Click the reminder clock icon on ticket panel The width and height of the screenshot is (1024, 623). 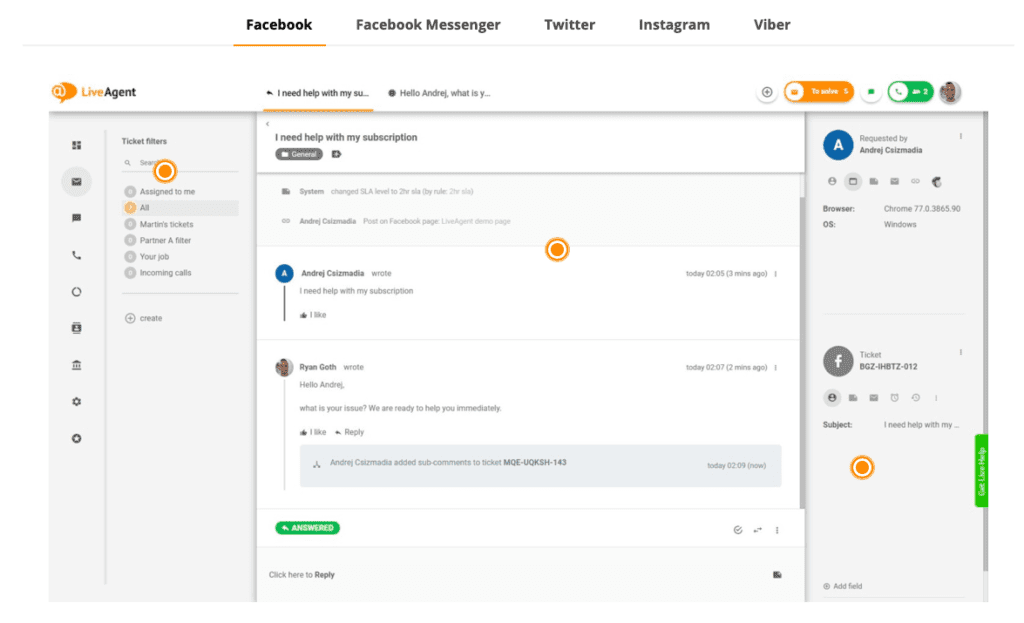[894, 397]
